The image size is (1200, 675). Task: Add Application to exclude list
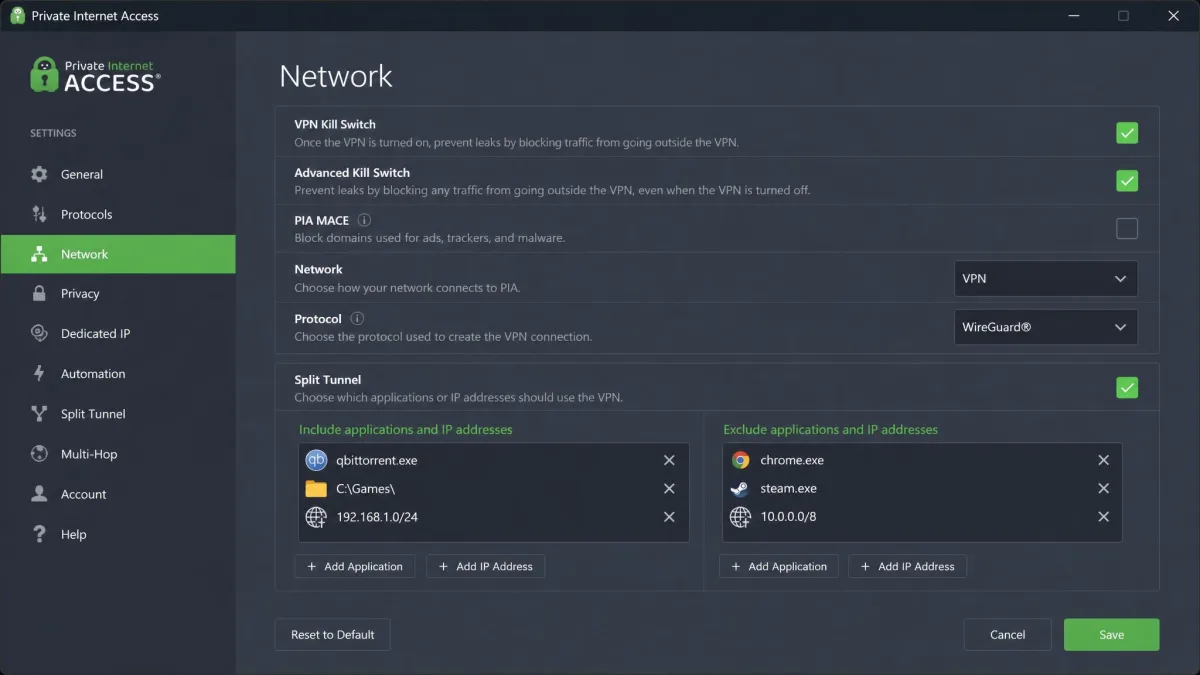click(779, 566)
